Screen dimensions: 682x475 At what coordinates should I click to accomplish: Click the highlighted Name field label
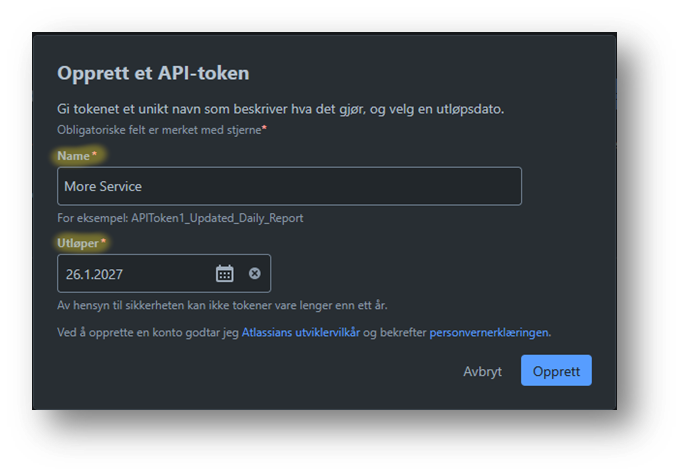point(73,156)
